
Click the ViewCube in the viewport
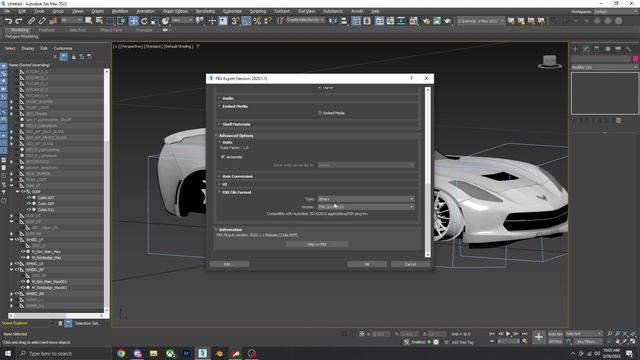click(549, 62)
